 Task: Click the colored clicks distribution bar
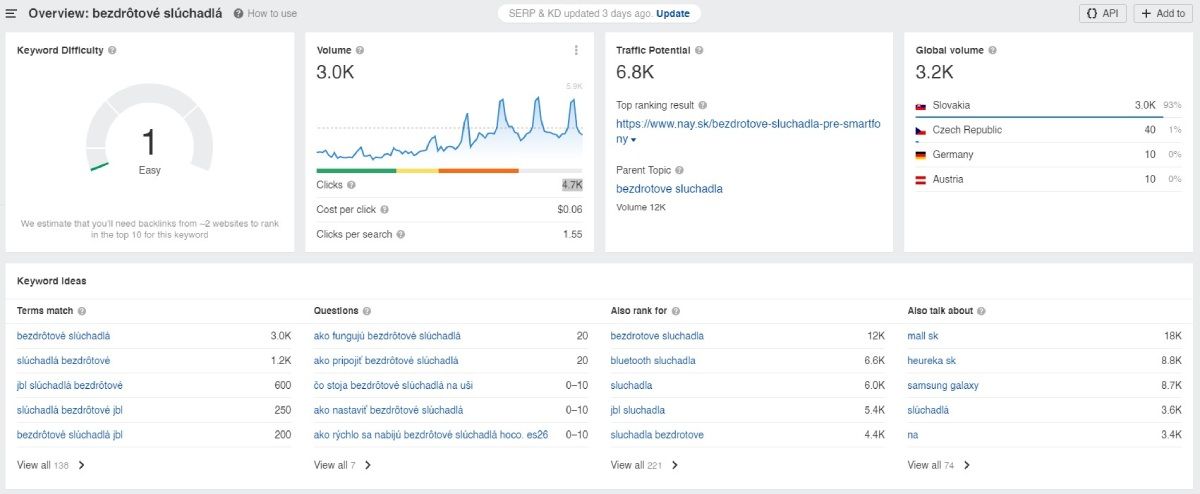point(450,171)
